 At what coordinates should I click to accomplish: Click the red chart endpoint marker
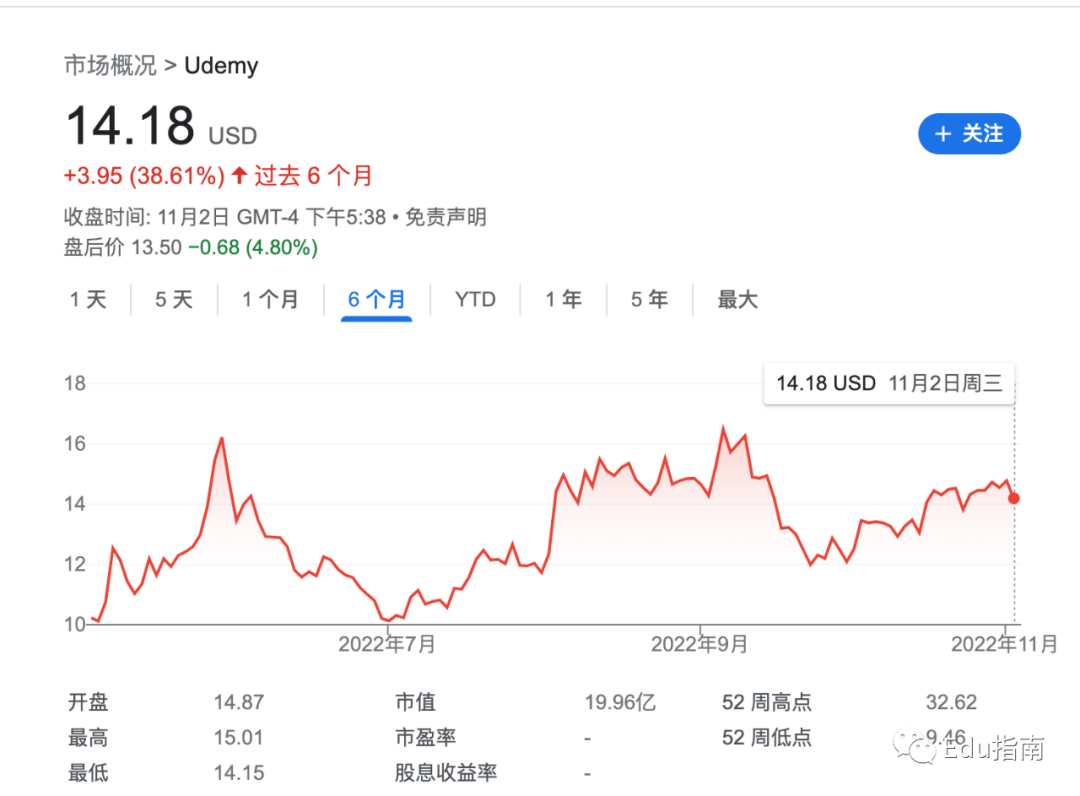(1013, 498)
